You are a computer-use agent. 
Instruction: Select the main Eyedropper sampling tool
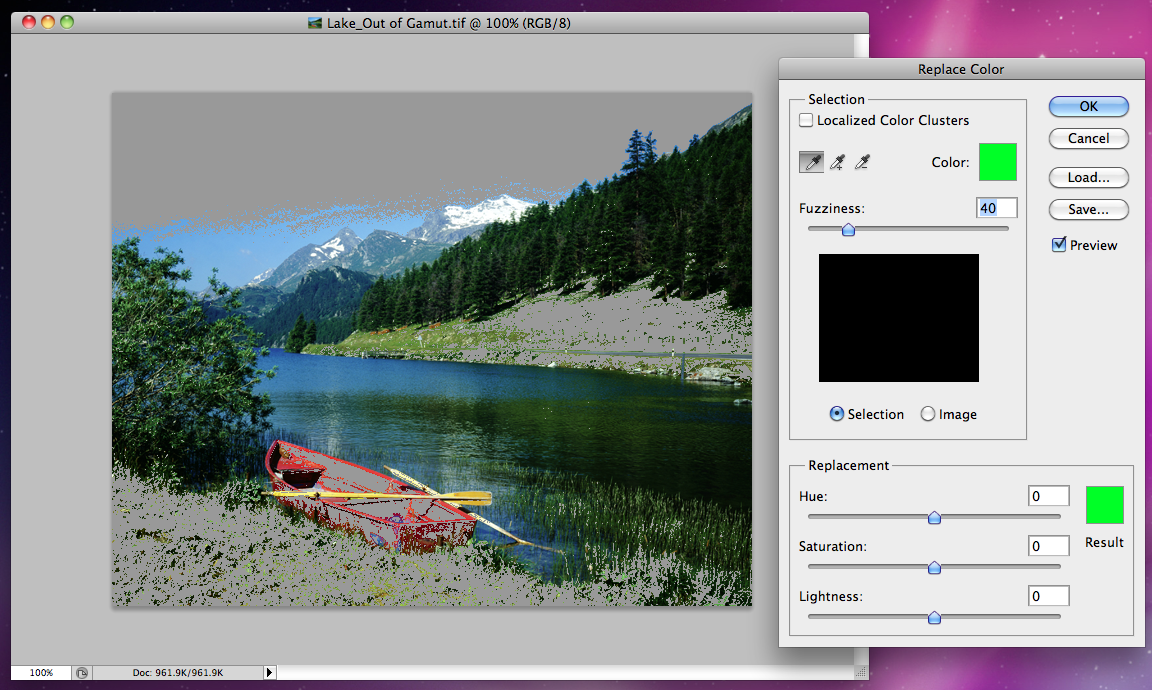(x=811, y=161)
